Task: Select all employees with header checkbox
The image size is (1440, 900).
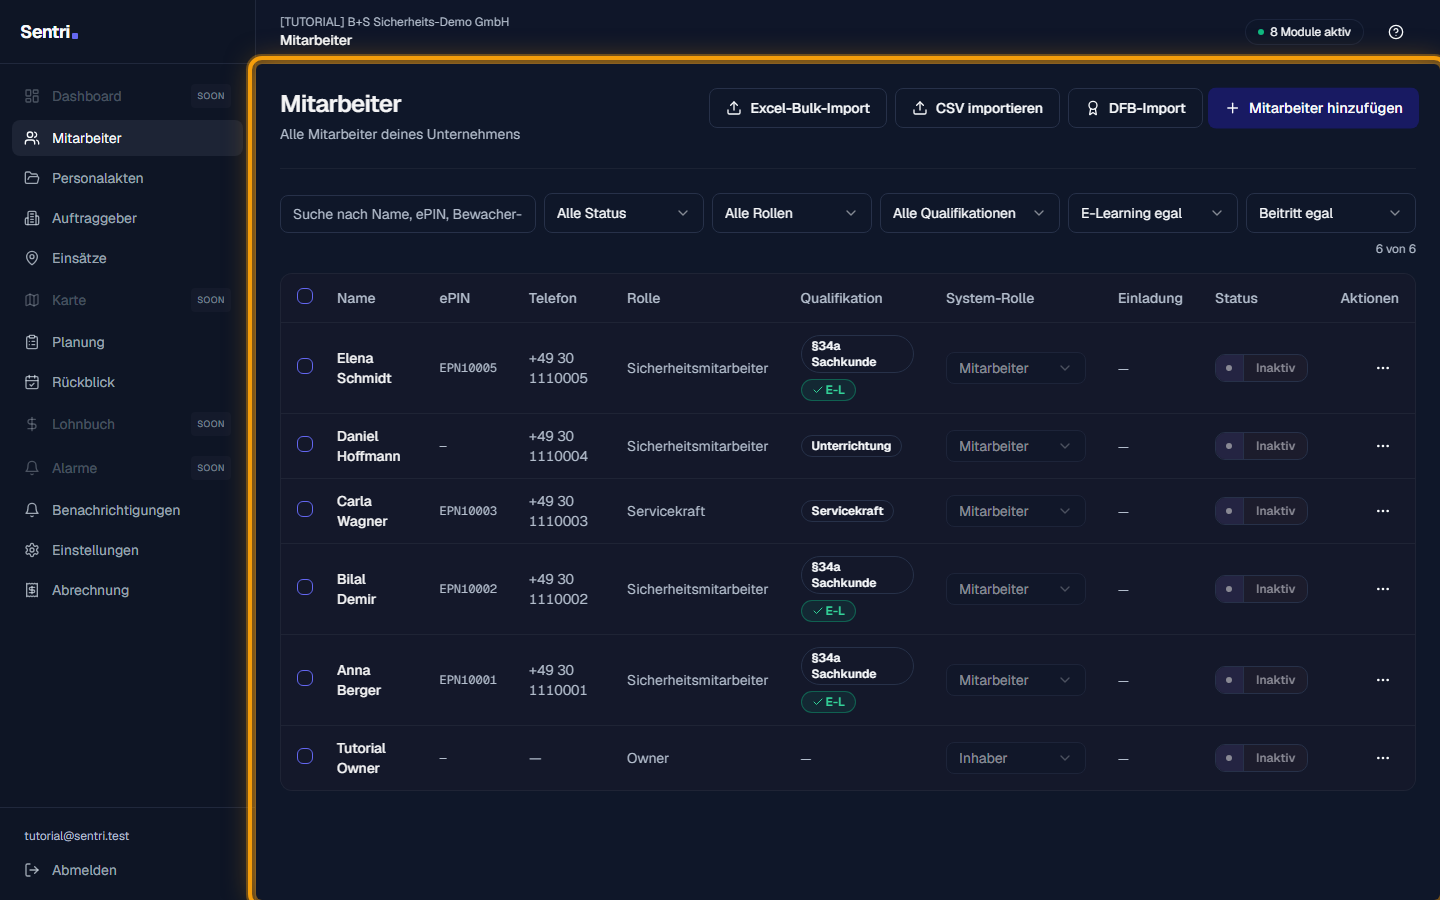Action: pyautogui.click(x=305, y=296)
